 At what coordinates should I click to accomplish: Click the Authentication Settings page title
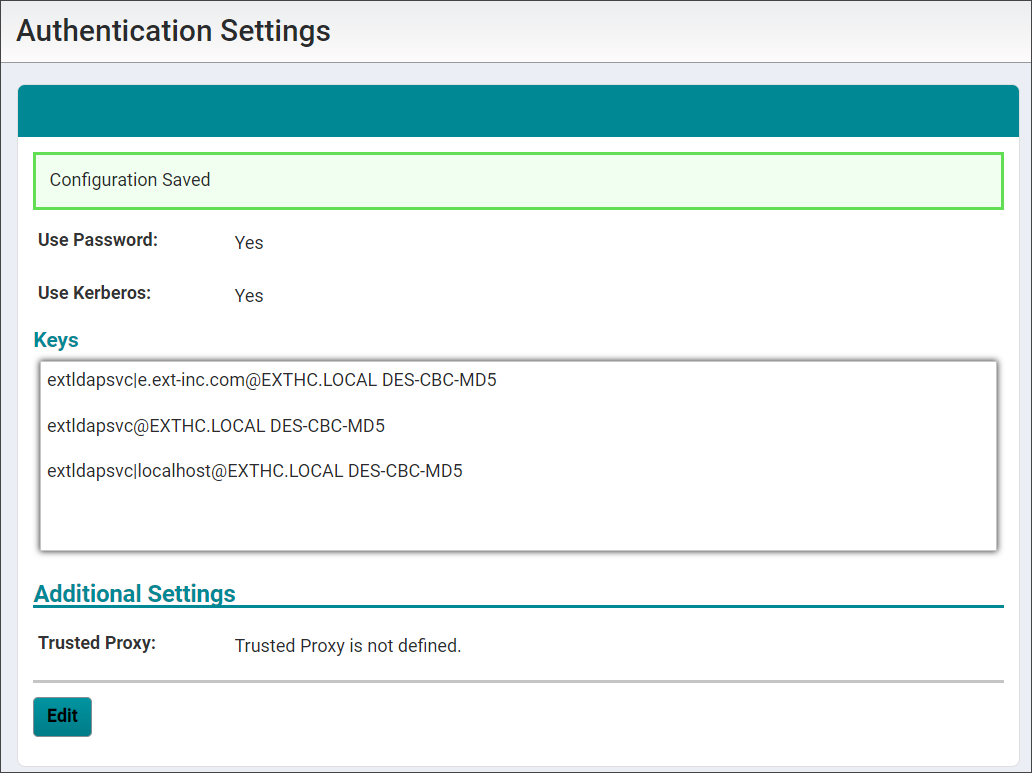pos(173,30)
